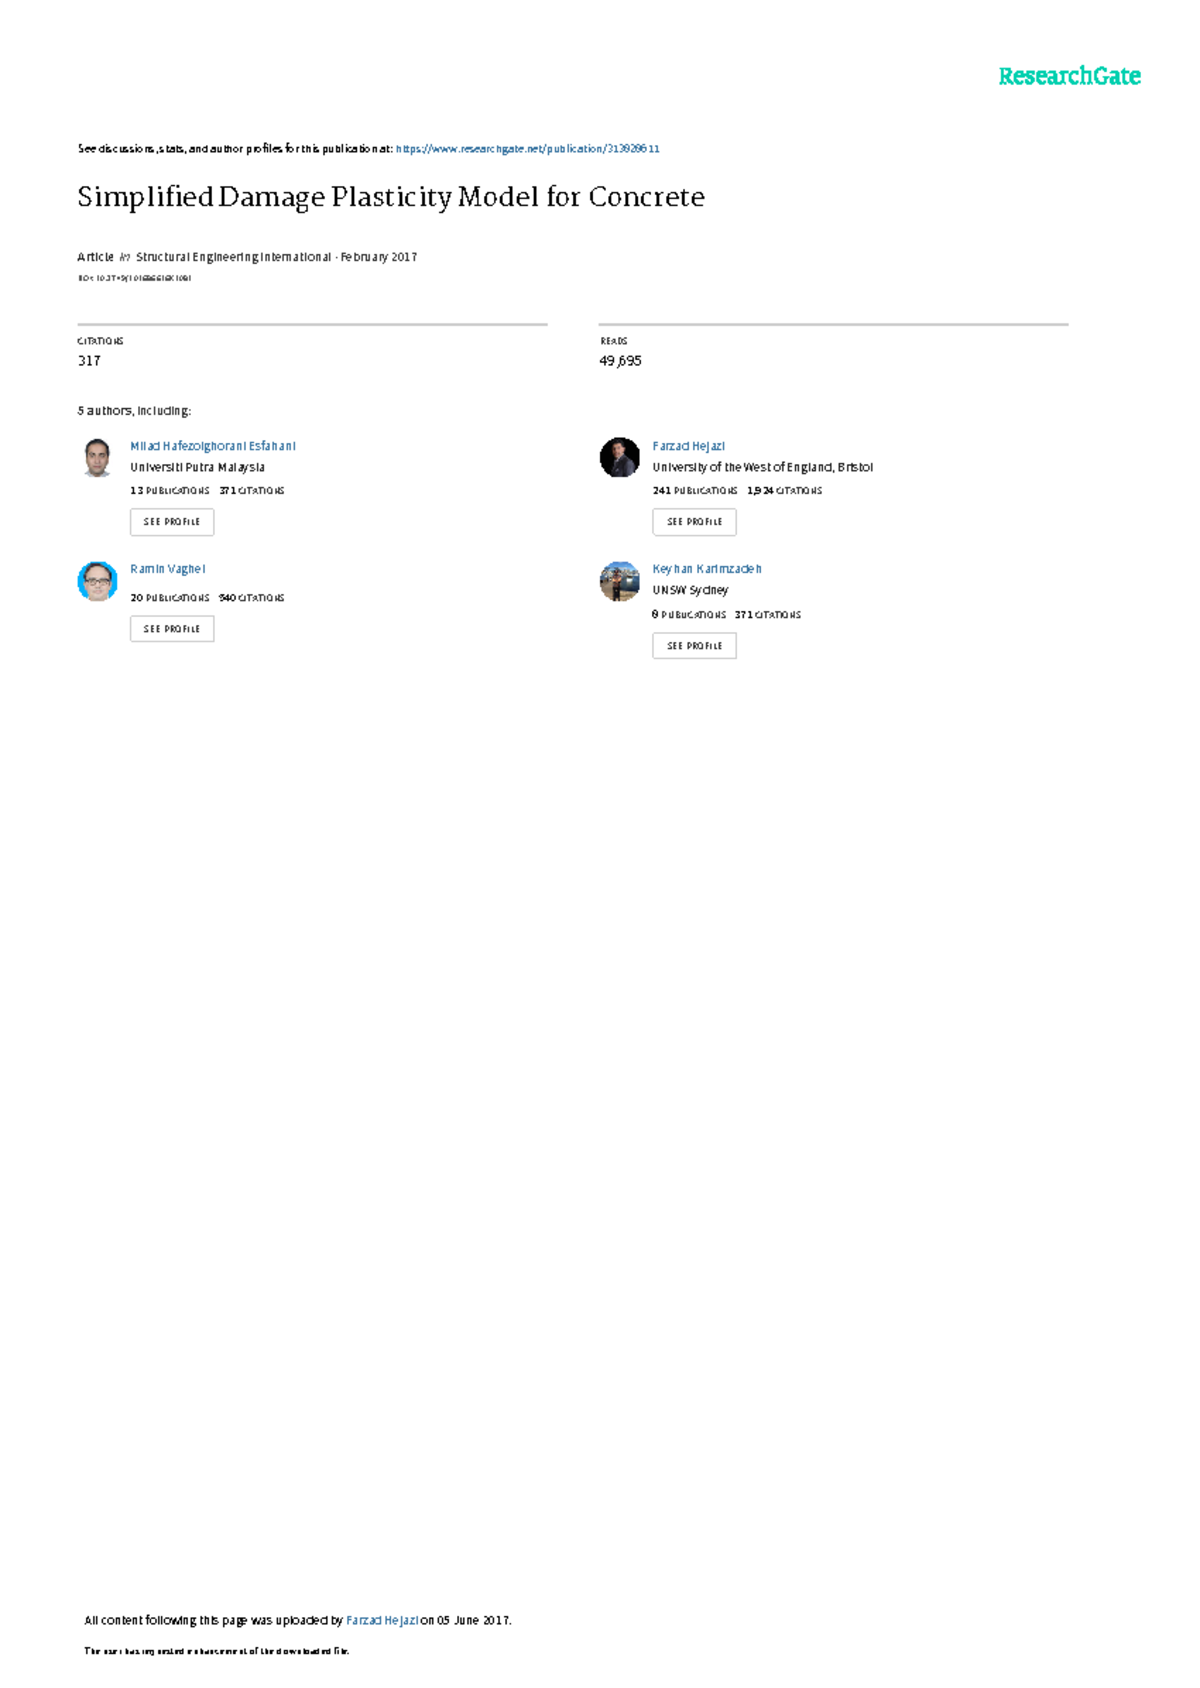Click Farzad Hejazi's profile photo
This screenshot has width=1200, height=1688.
(x=619, y=457)
